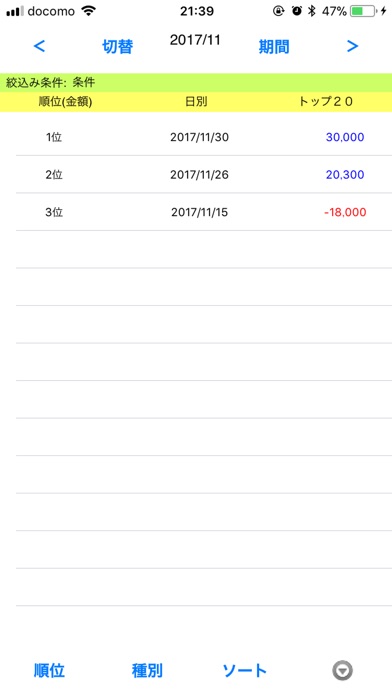
Task: Select the 1位 row dated 2017/11/30
Action: coord(204,137)
